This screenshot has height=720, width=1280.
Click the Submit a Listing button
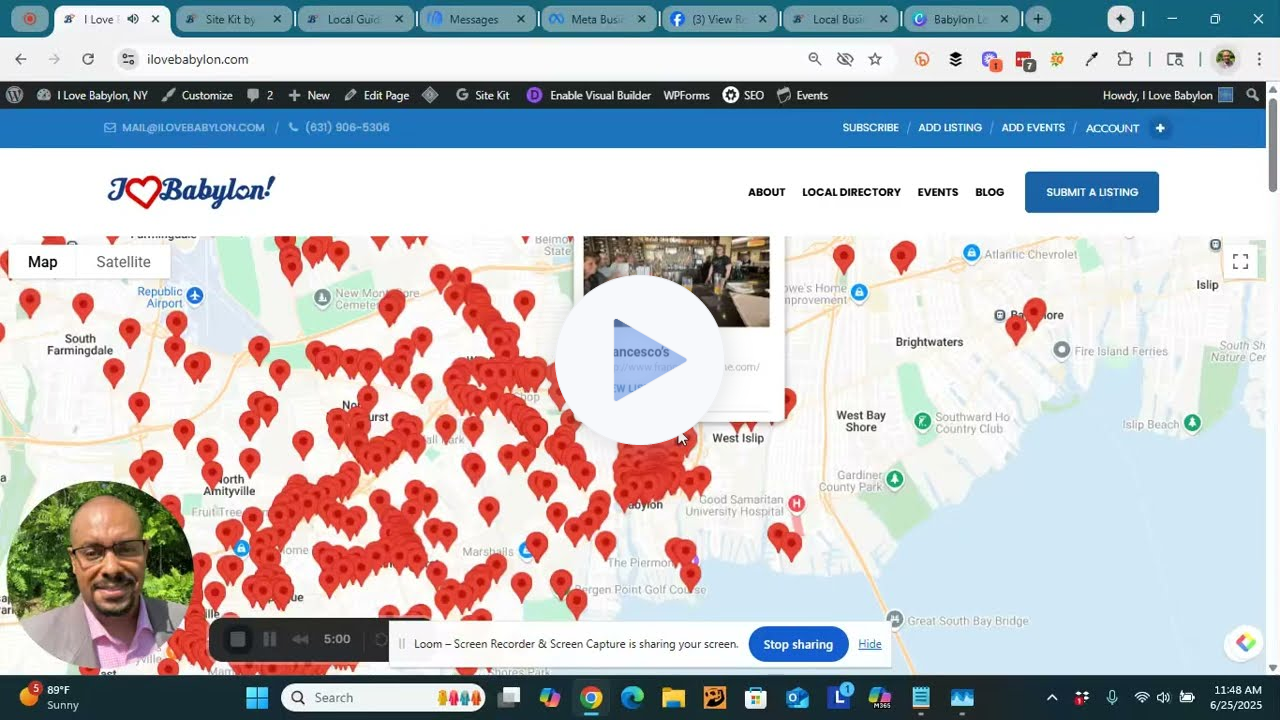[x=1092, y=192]
